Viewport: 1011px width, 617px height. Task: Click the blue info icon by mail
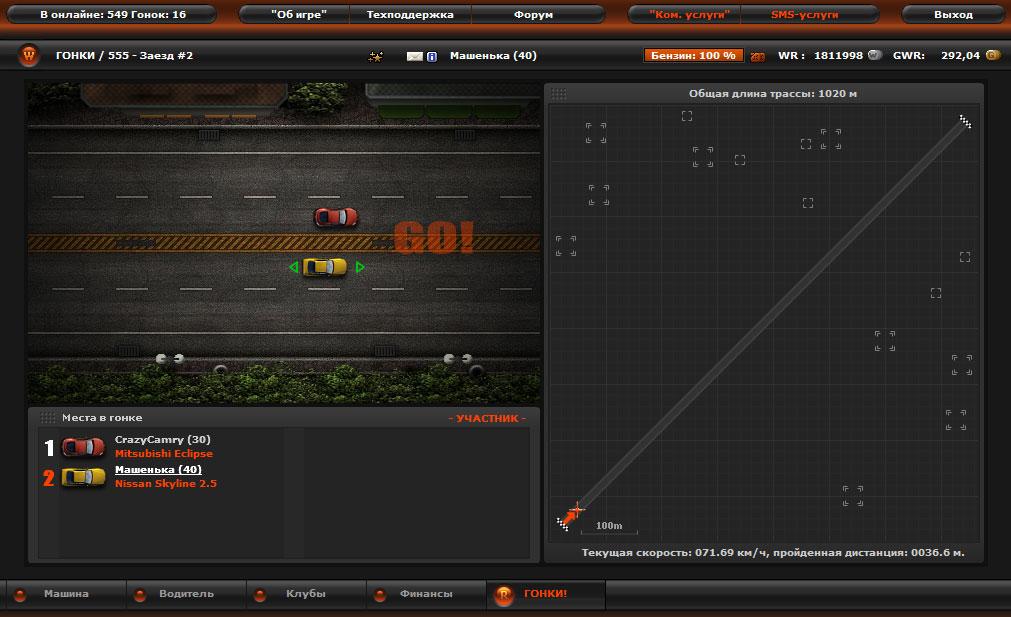tap(431, 57)
